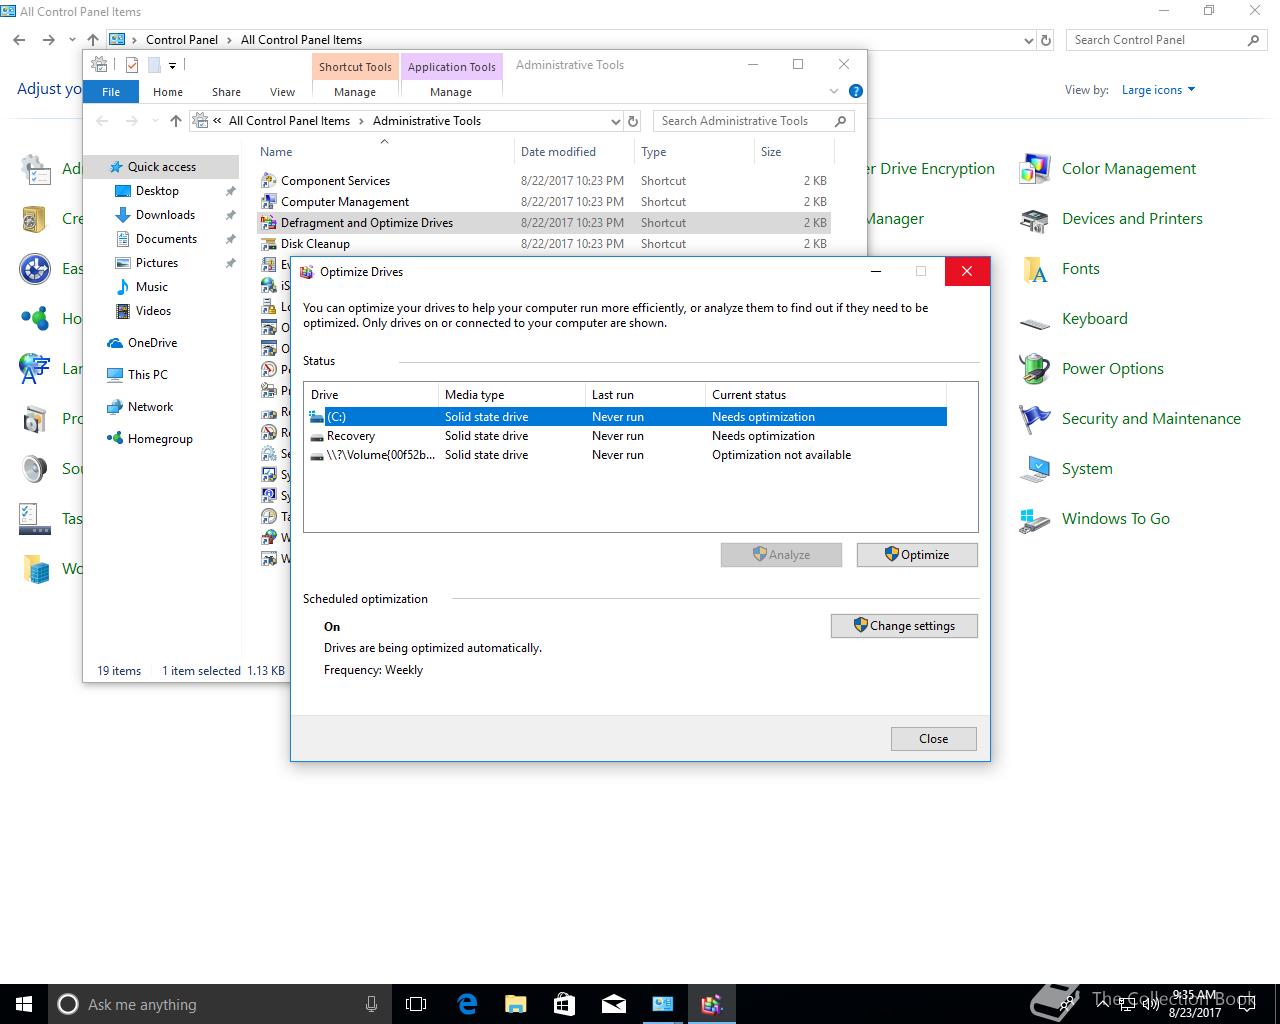Open File Explorer from taskbar
Screen dimensions: 1280x1024
click(515, 1004)
